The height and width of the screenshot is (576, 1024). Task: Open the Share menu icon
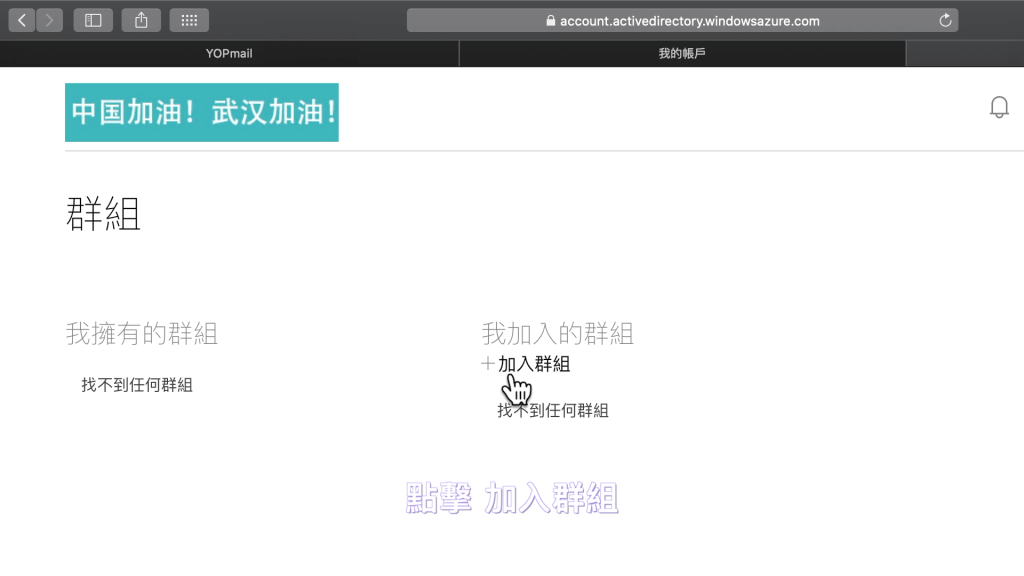141,20
